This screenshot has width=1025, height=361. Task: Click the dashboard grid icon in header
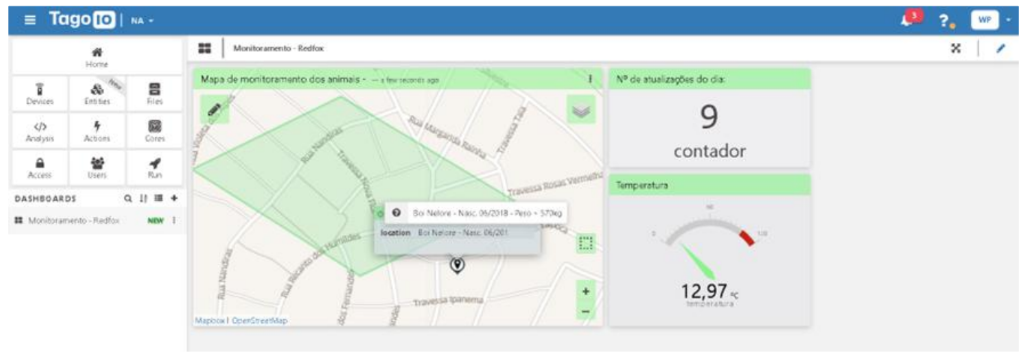[x=205, y=48]
